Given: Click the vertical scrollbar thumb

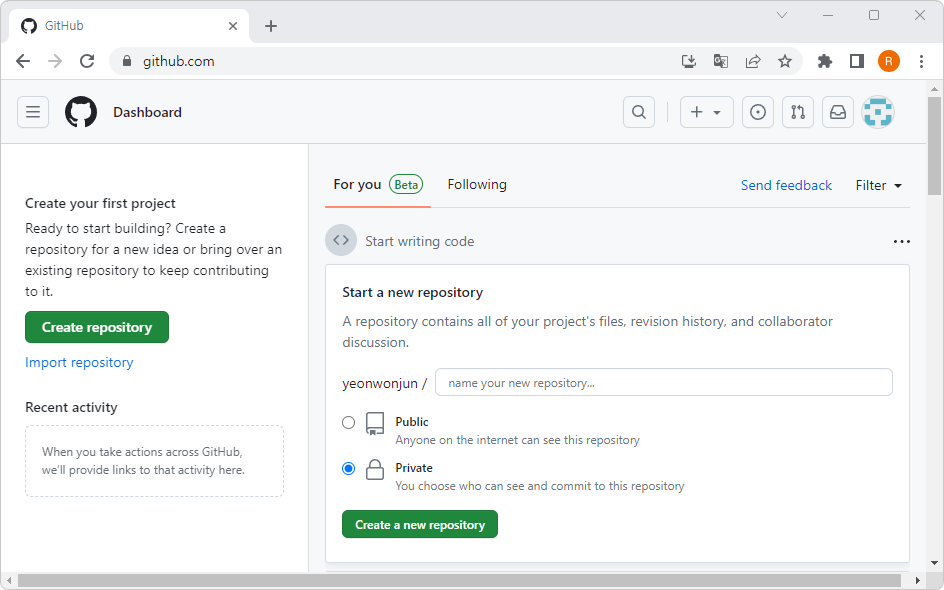Looking at the screenshot, I should (x=934, y=146).
